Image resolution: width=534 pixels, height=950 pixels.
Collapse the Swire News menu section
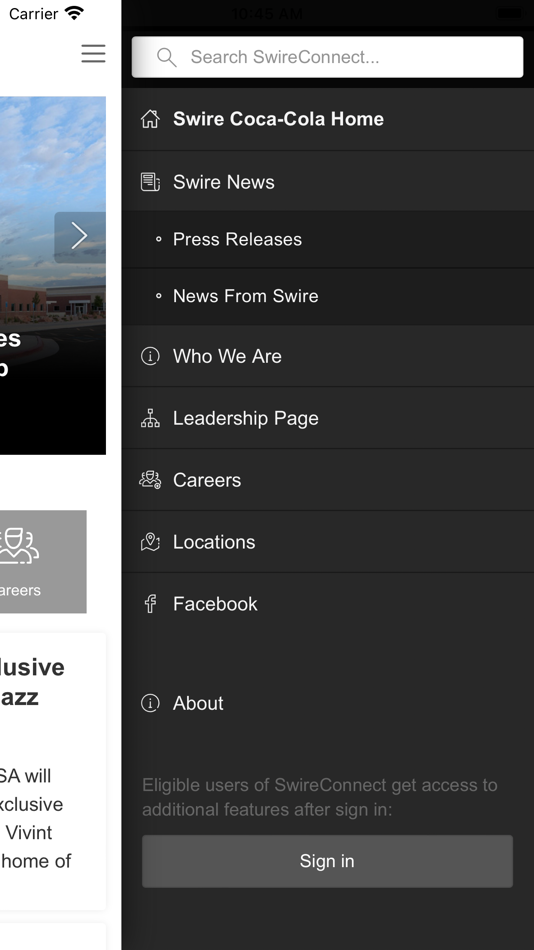[328, 182]
